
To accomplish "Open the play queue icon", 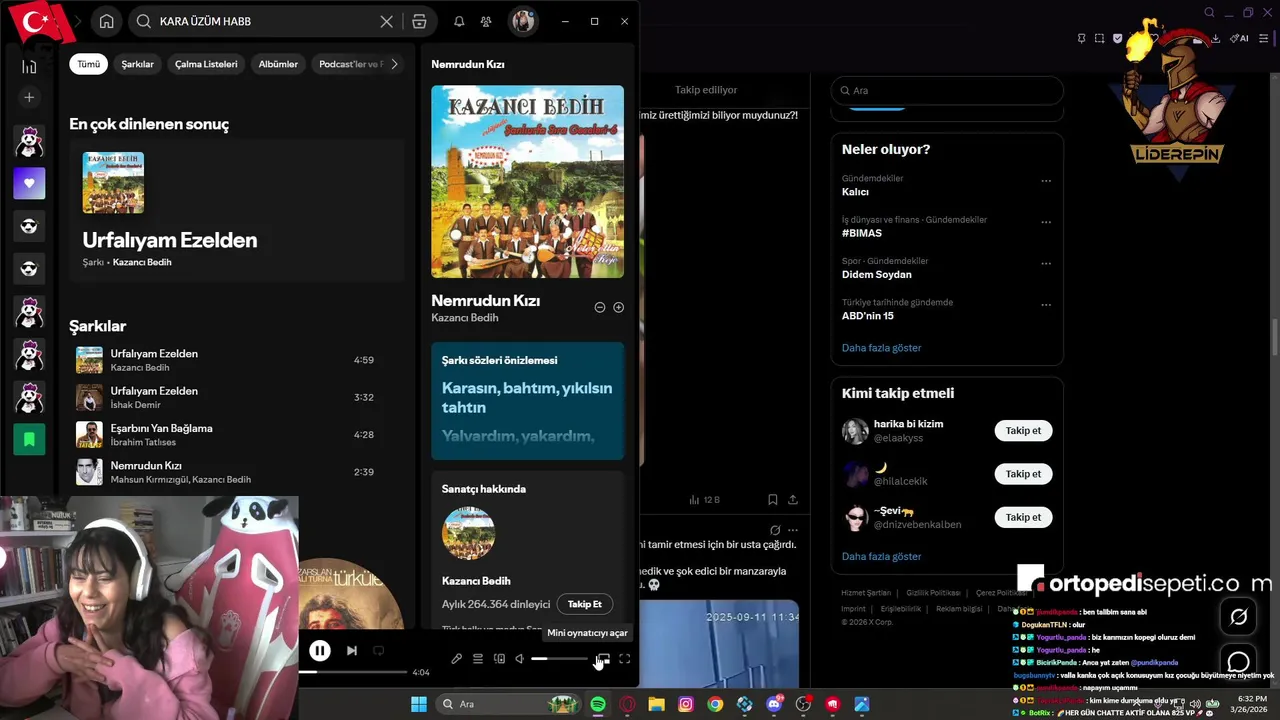I will [478, 659].
